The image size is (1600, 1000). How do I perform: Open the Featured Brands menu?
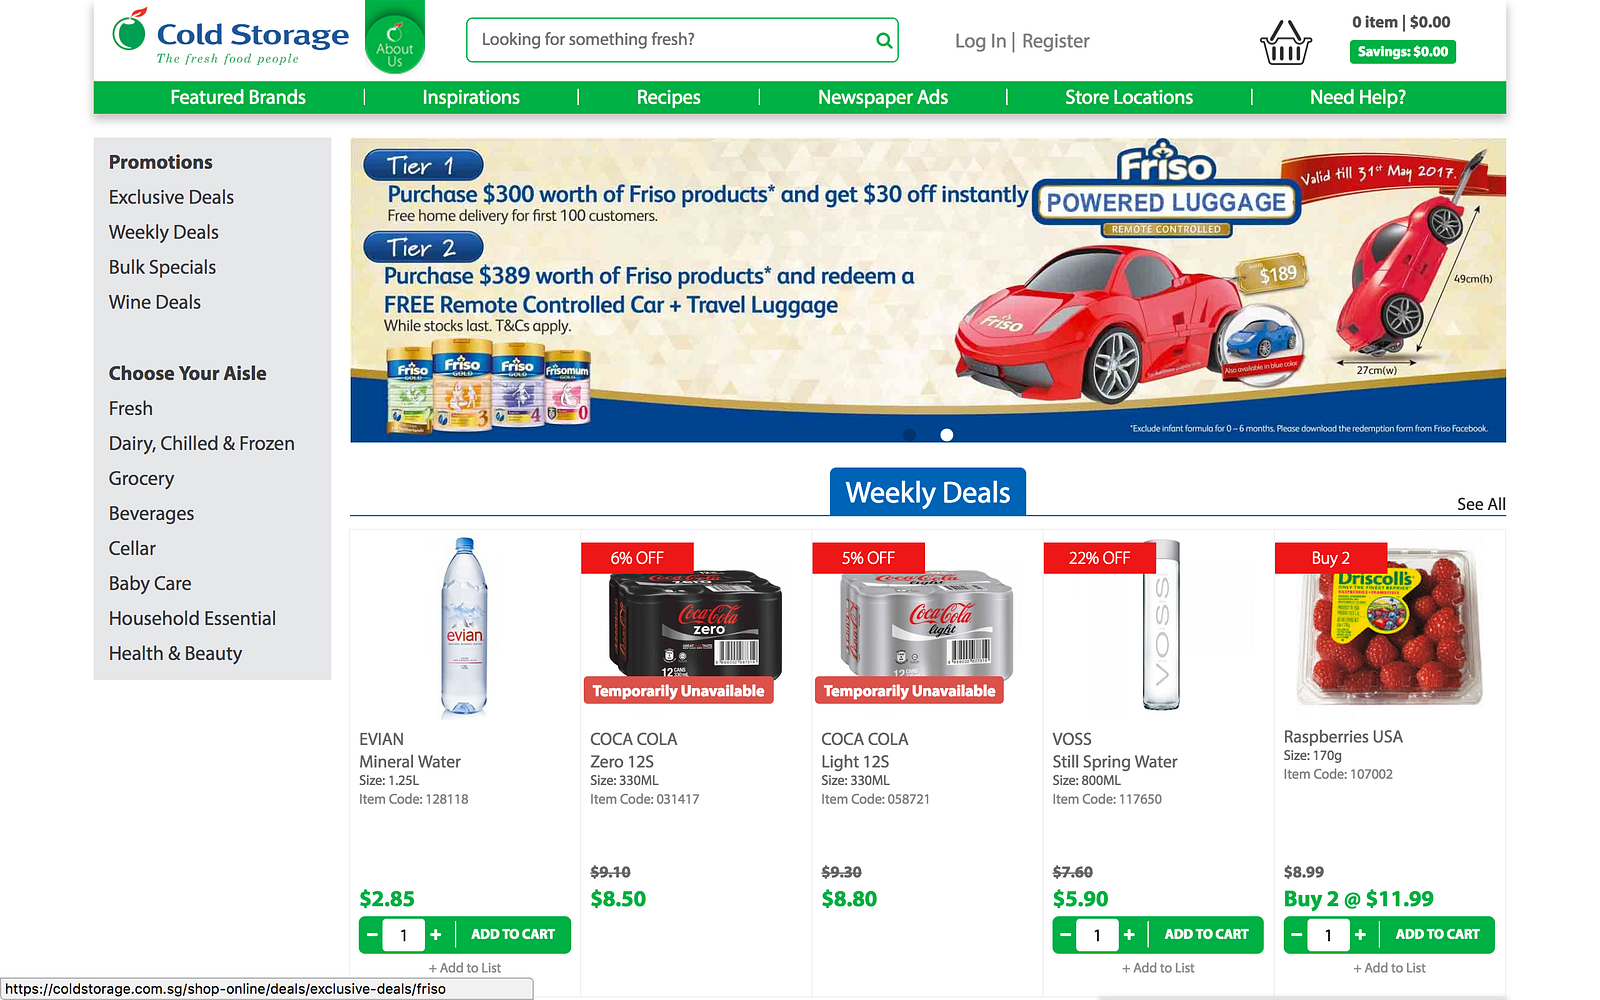click(238, 97)
